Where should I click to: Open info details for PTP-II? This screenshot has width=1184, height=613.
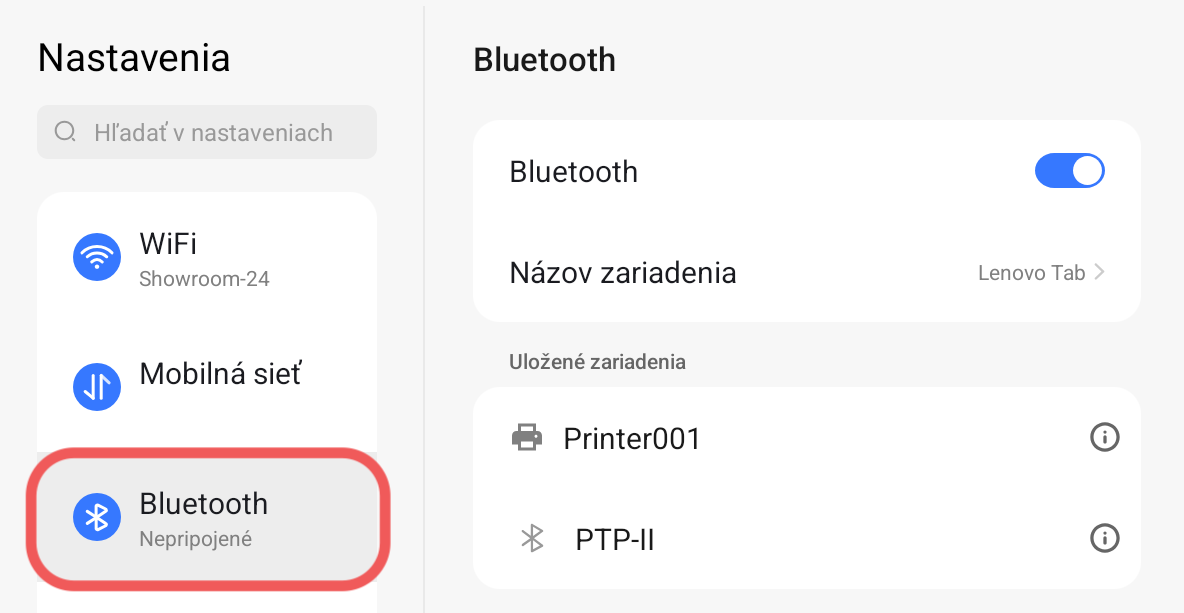coord(1104,539)
